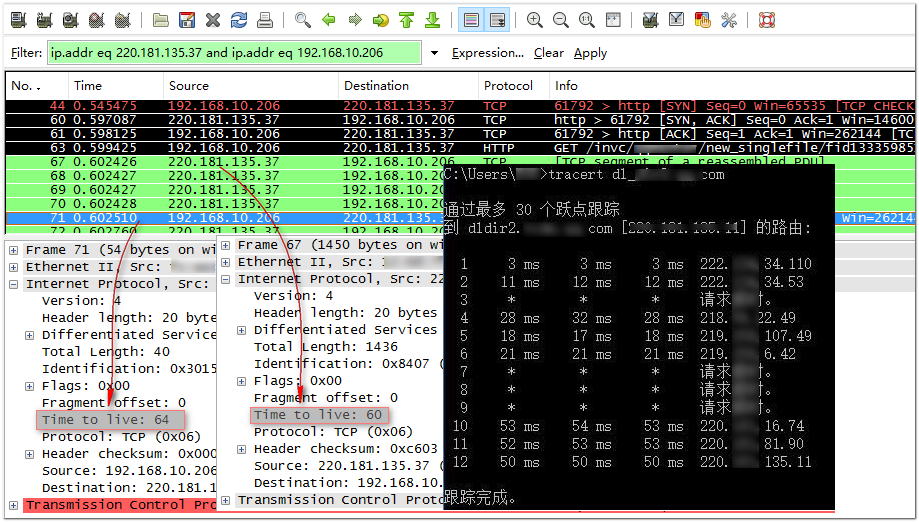Jump to first packet icon
The image size is (919, 522).
406,21
